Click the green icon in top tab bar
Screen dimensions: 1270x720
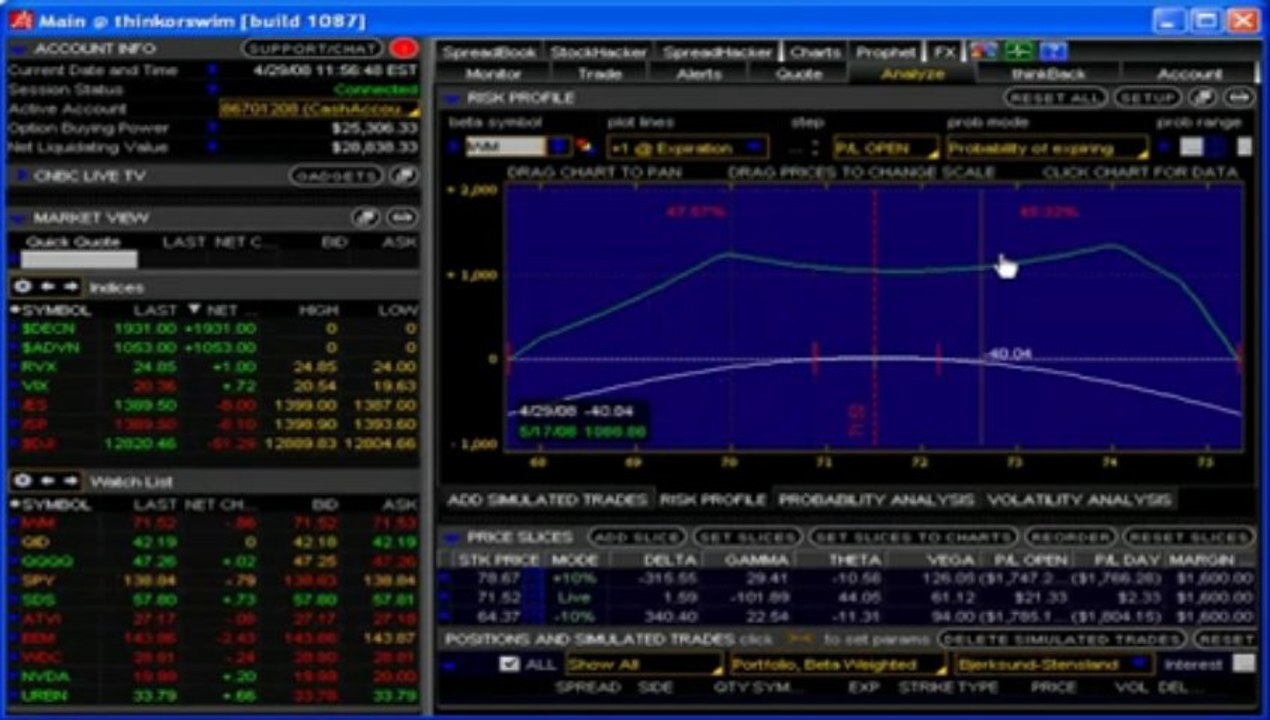[x=1018, y=51]
